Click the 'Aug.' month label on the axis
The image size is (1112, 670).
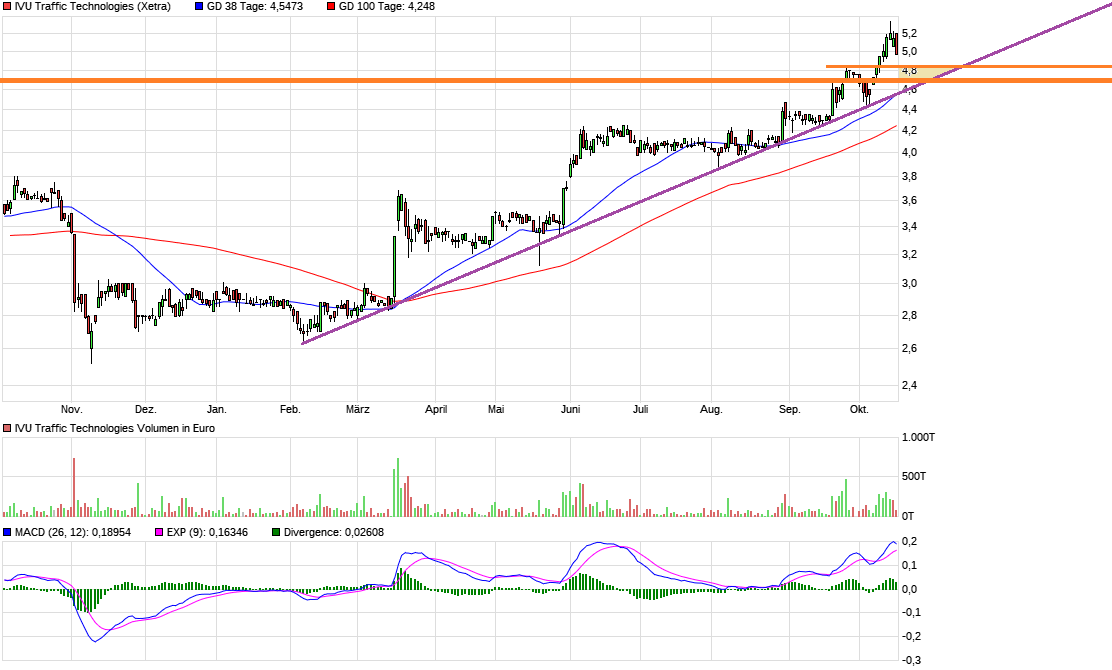coord(711,409)
